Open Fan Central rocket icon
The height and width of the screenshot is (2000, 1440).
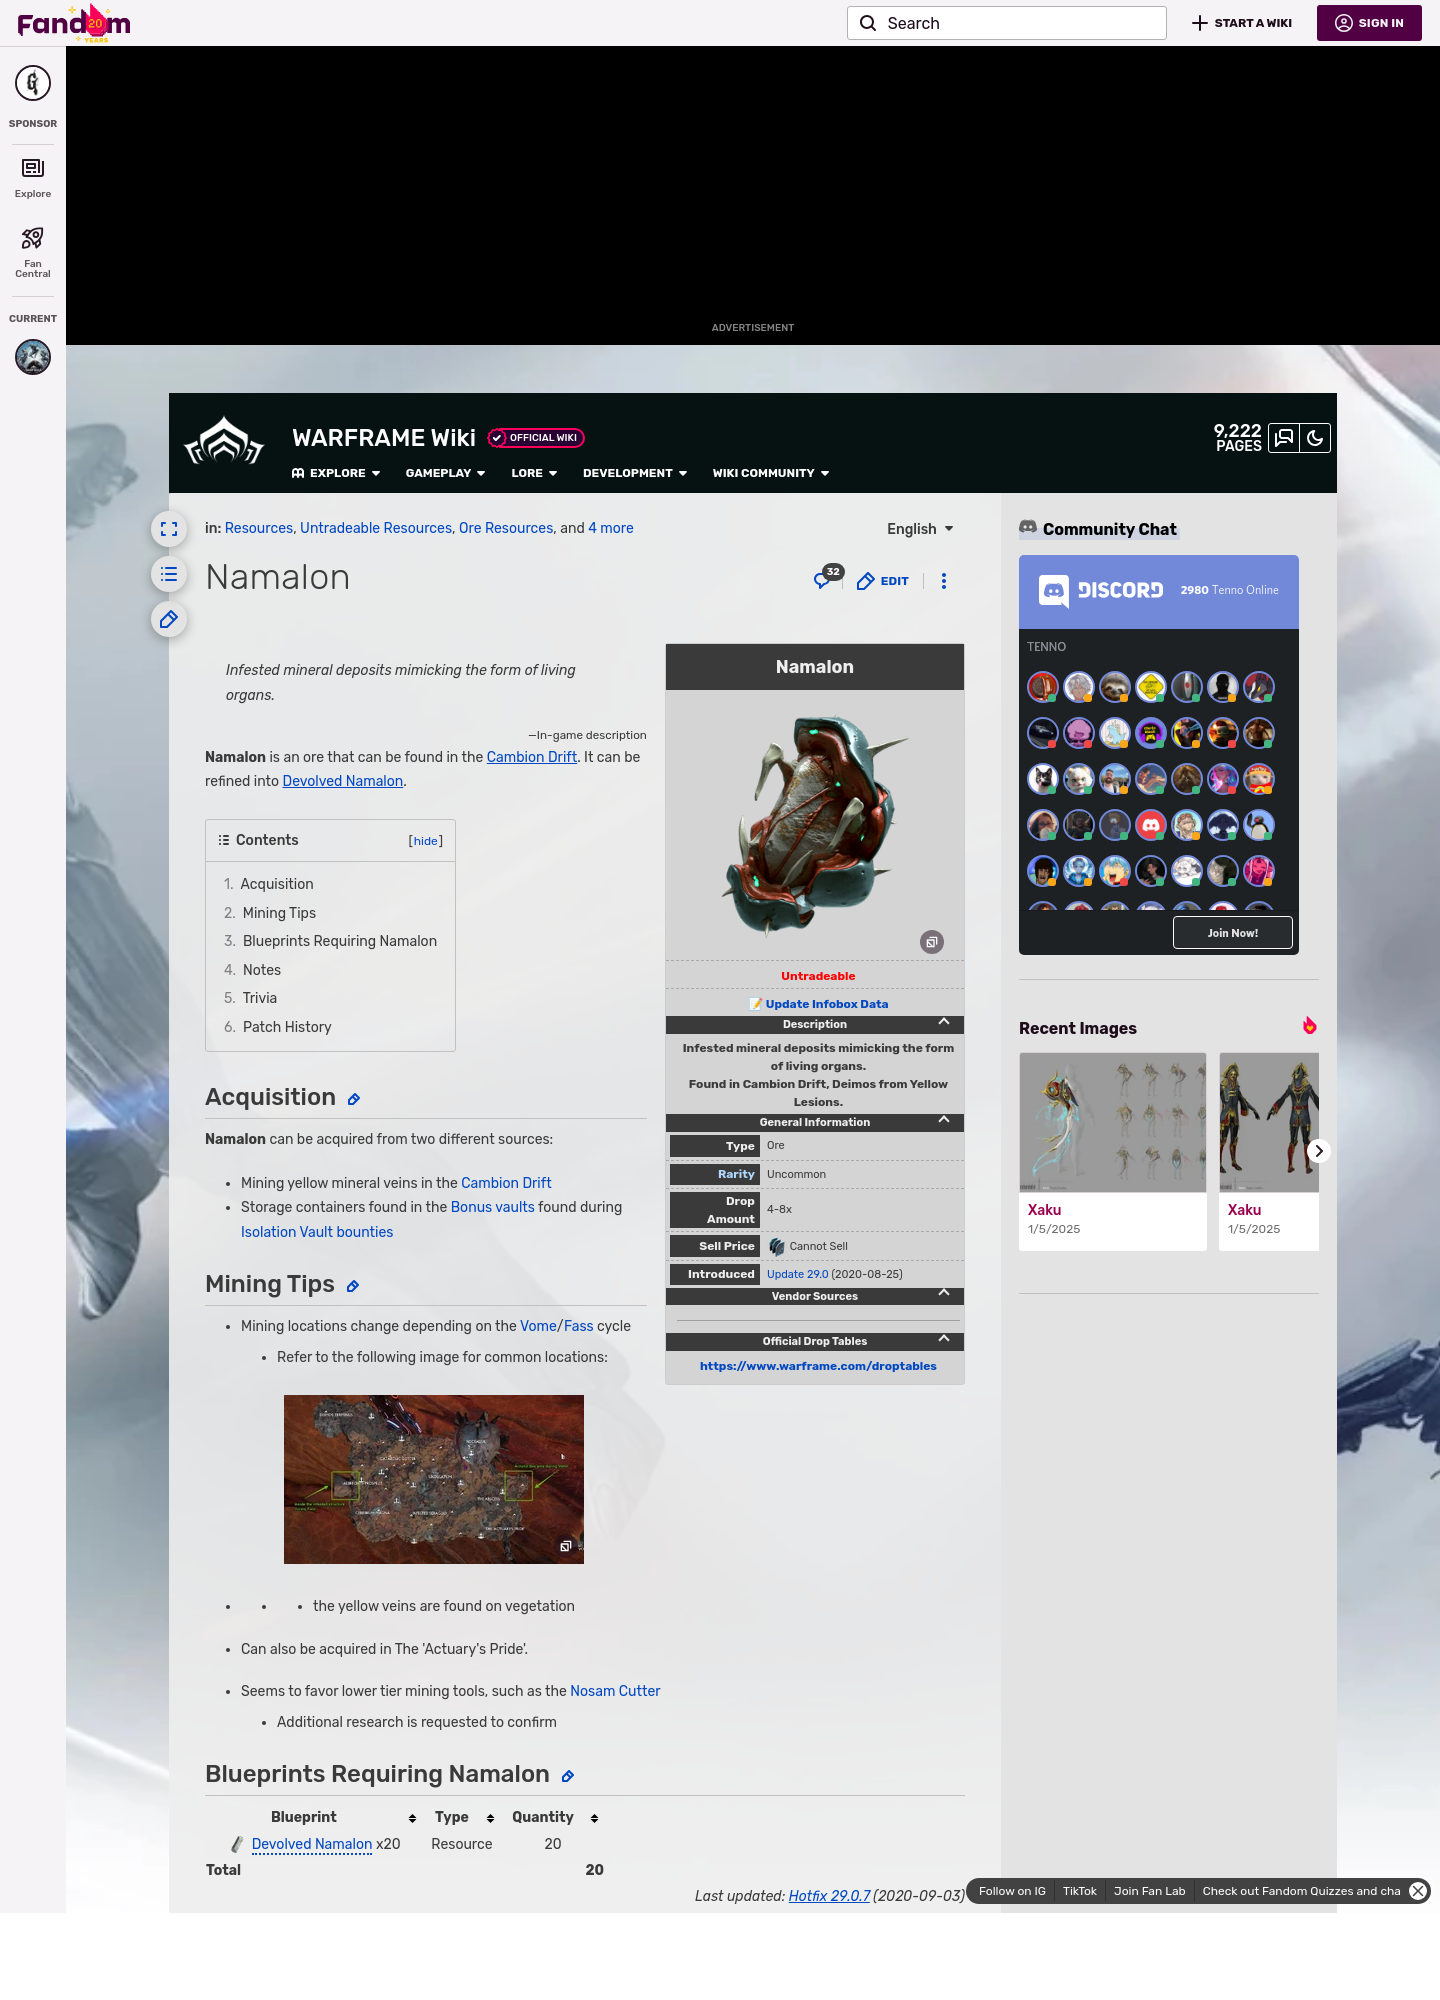click(x=33, y=238)
